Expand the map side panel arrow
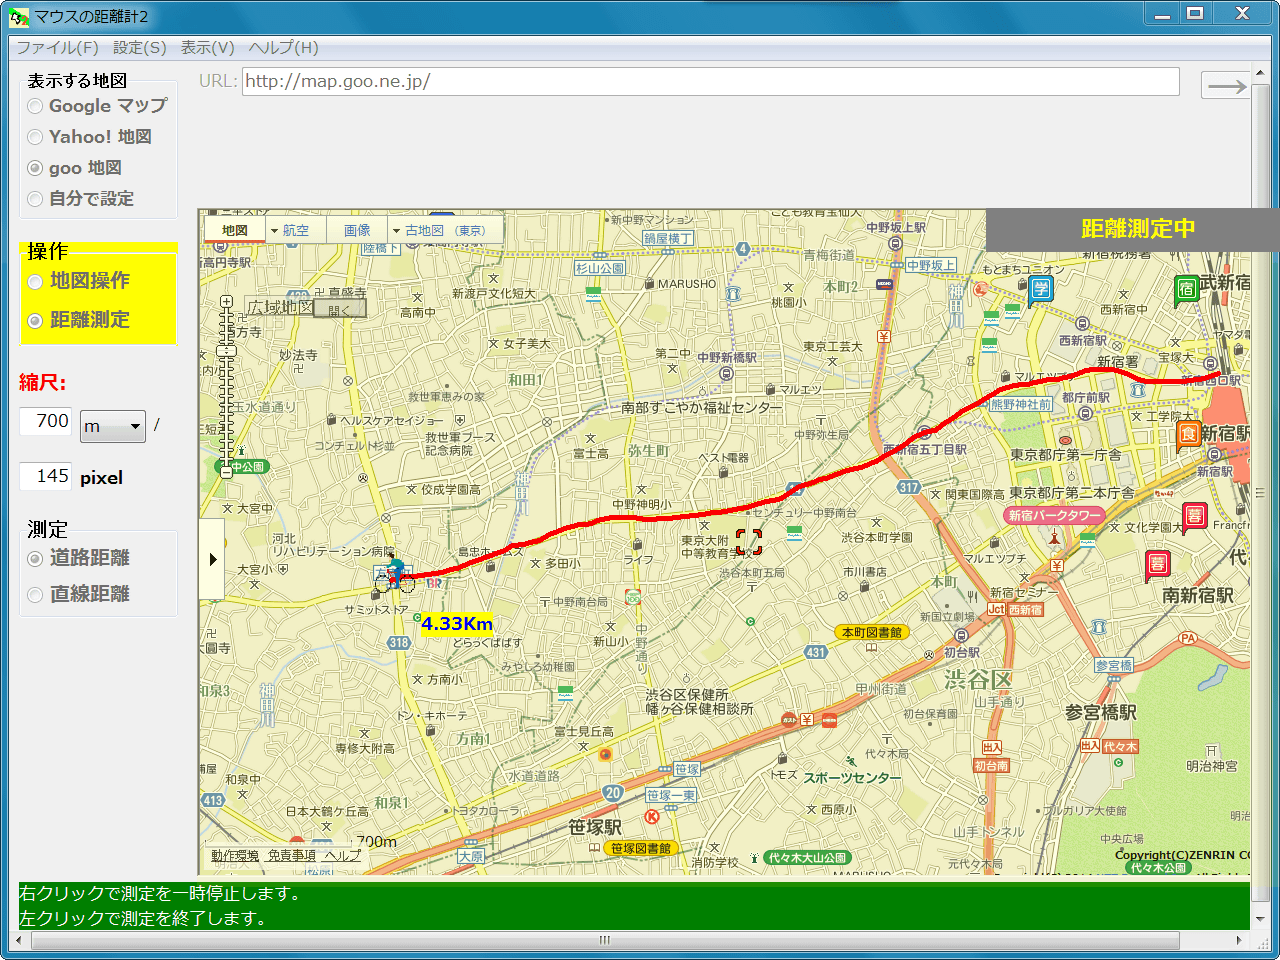 click(x=212, y=559)
